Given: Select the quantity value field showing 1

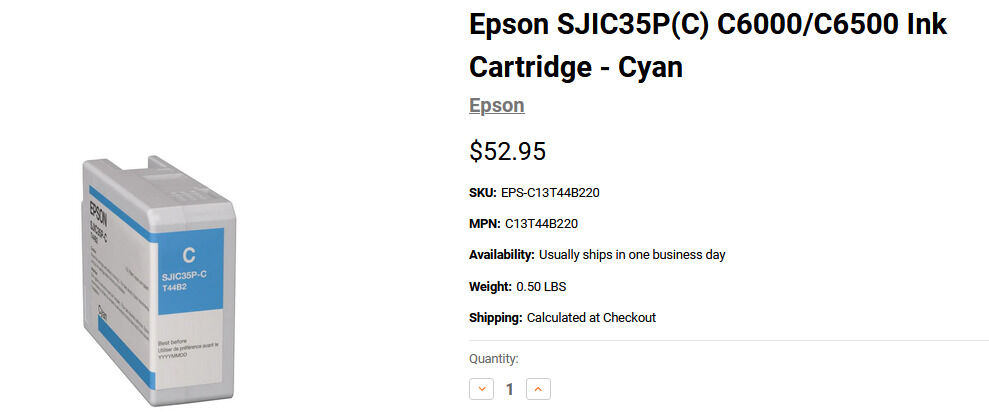Looking at the screenshot, I should pyautogui.click(x=510, y=390).
